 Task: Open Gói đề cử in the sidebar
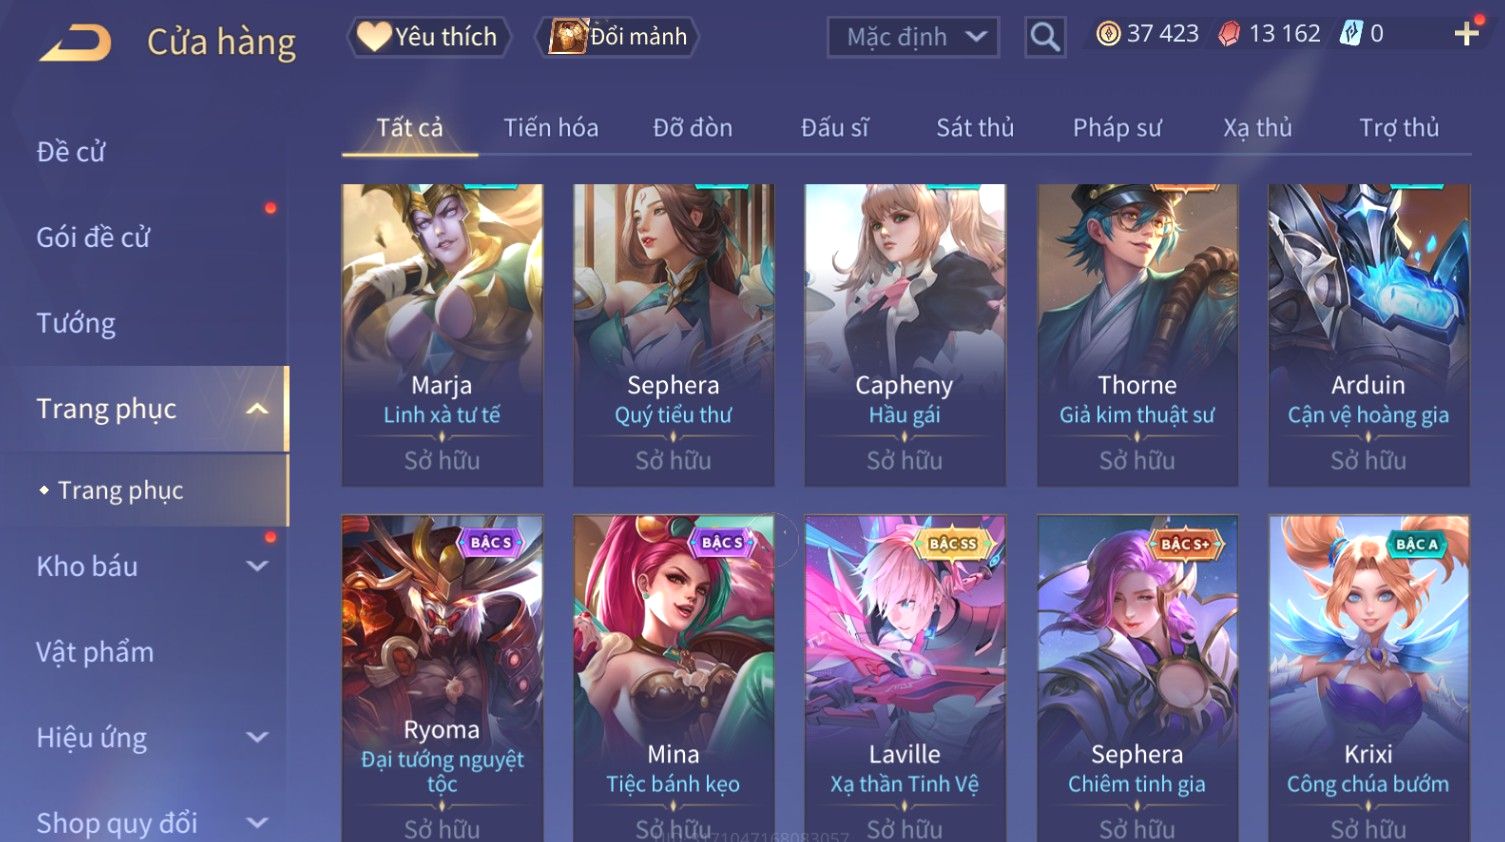(x=93, y=238)
